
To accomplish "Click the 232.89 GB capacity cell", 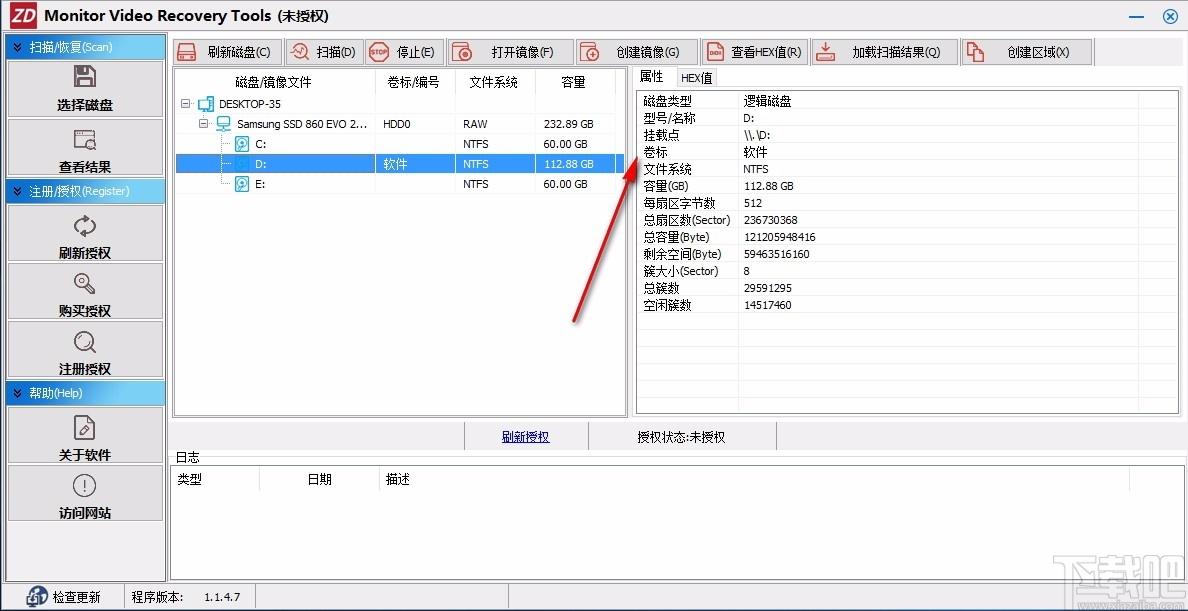I will point(568,124).
